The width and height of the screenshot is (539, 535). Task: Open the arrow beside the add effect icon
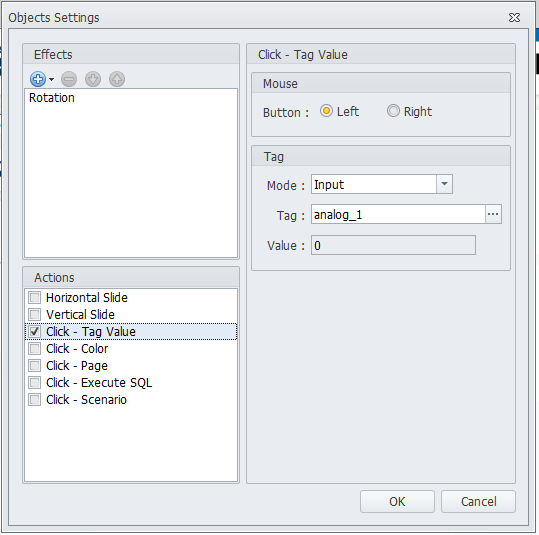pyautogui.click(x=52, y=79)
